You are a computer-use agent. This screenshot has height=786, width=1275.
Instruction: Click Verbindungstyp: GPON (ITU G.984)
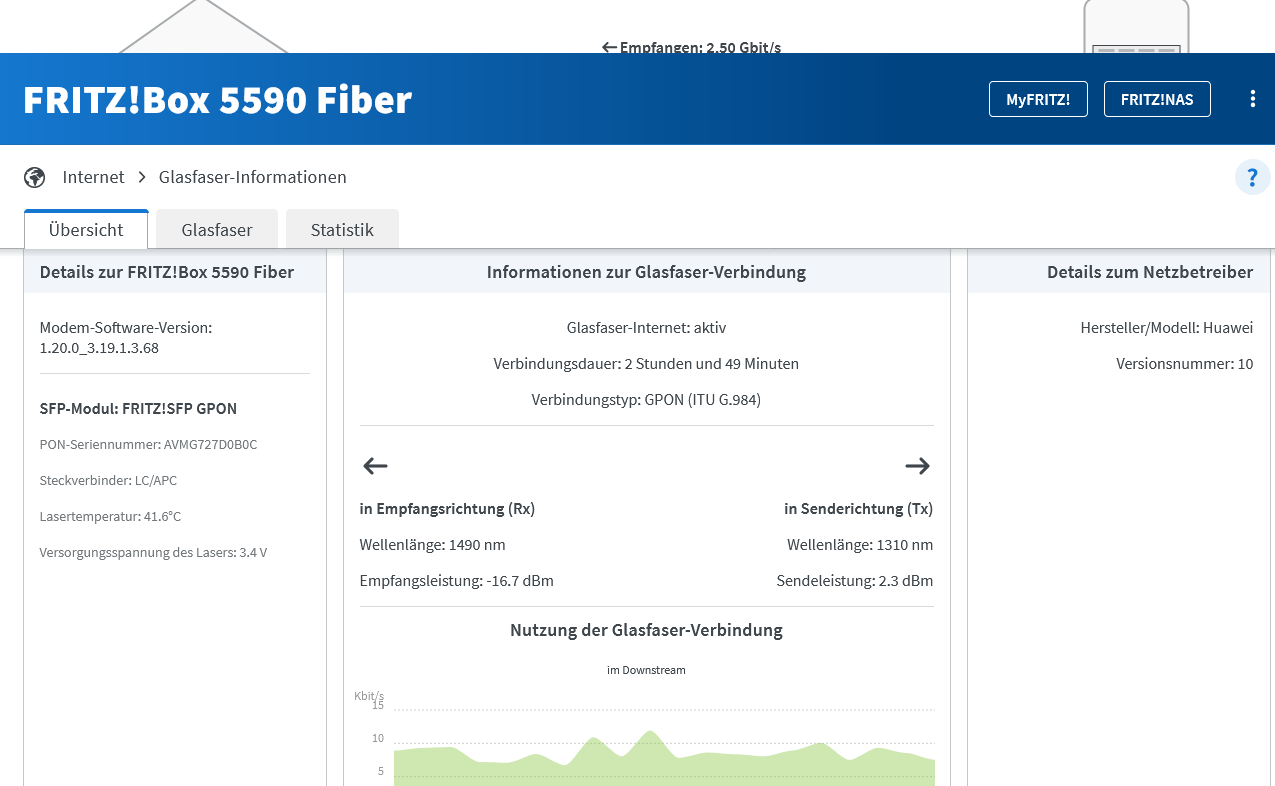pos(646,399)
